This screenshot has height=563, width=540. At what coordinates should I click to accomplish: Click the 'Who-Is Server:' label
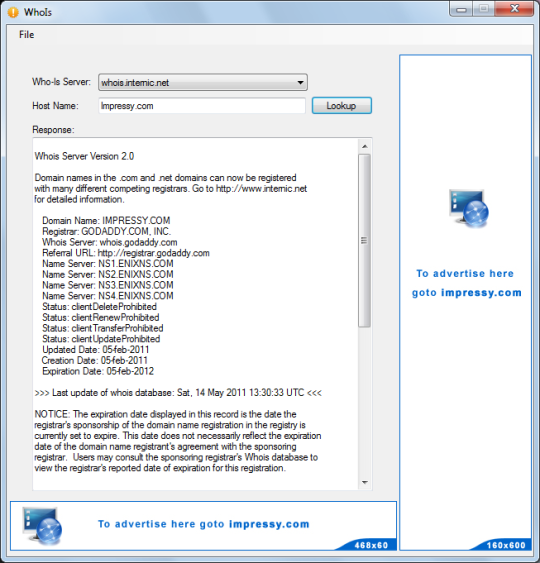(x=61, y=82)
